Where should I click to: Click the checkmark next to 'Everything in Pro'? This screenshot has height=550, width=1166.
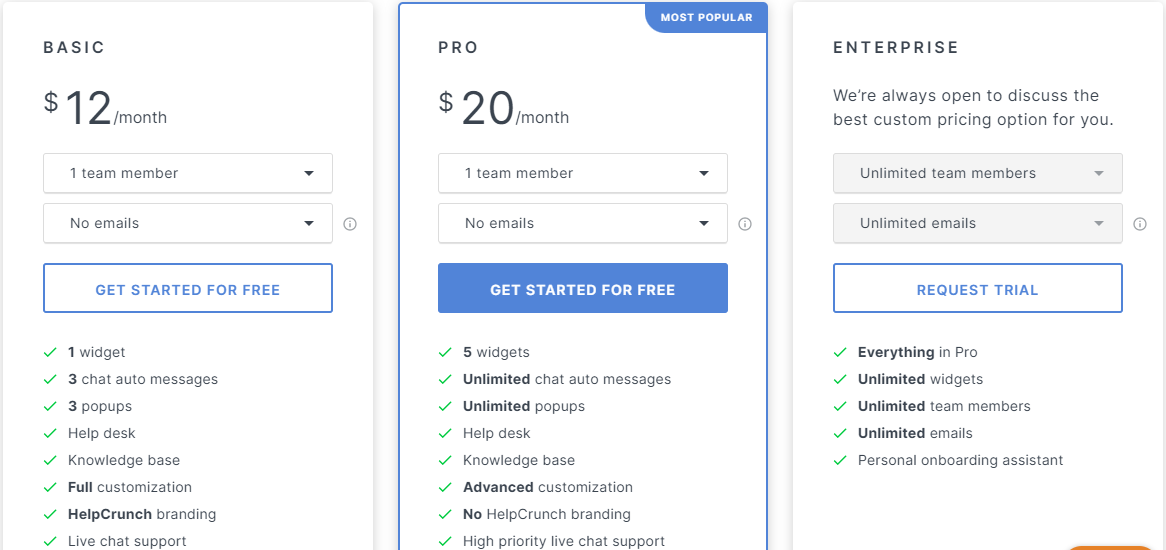click(840, 352)
